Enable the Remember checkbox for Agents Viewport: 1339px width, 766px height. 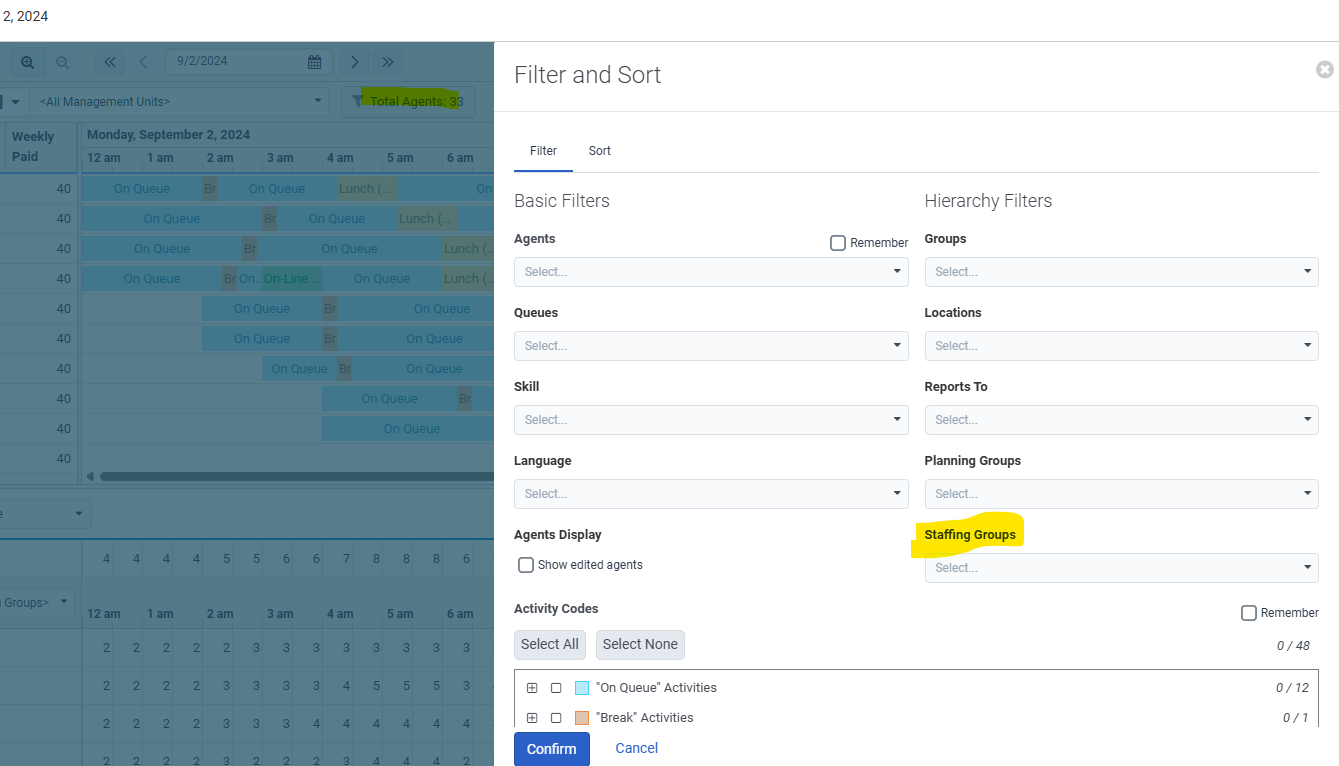[838, 243]
